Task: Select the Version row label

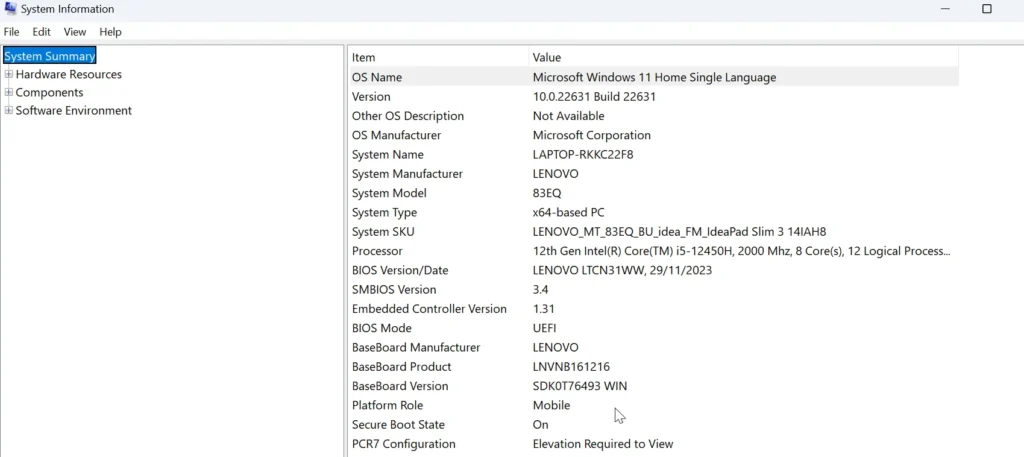Action: [x=371, y=97]
